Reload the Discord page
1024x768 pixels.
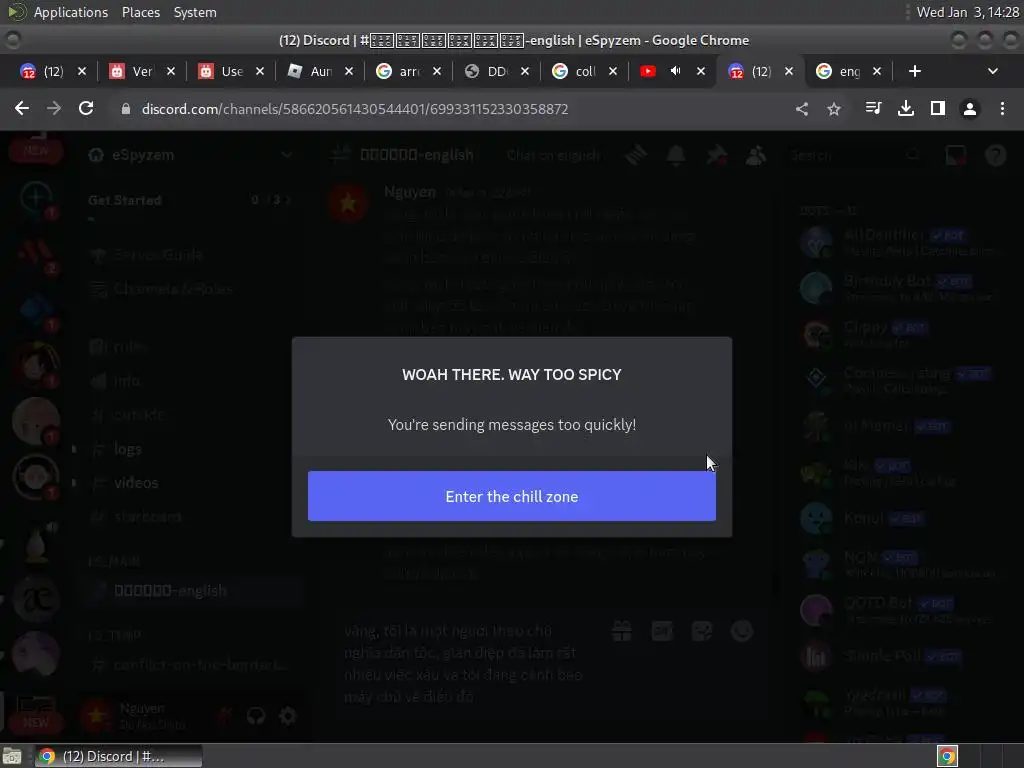(x=86, y=108)
